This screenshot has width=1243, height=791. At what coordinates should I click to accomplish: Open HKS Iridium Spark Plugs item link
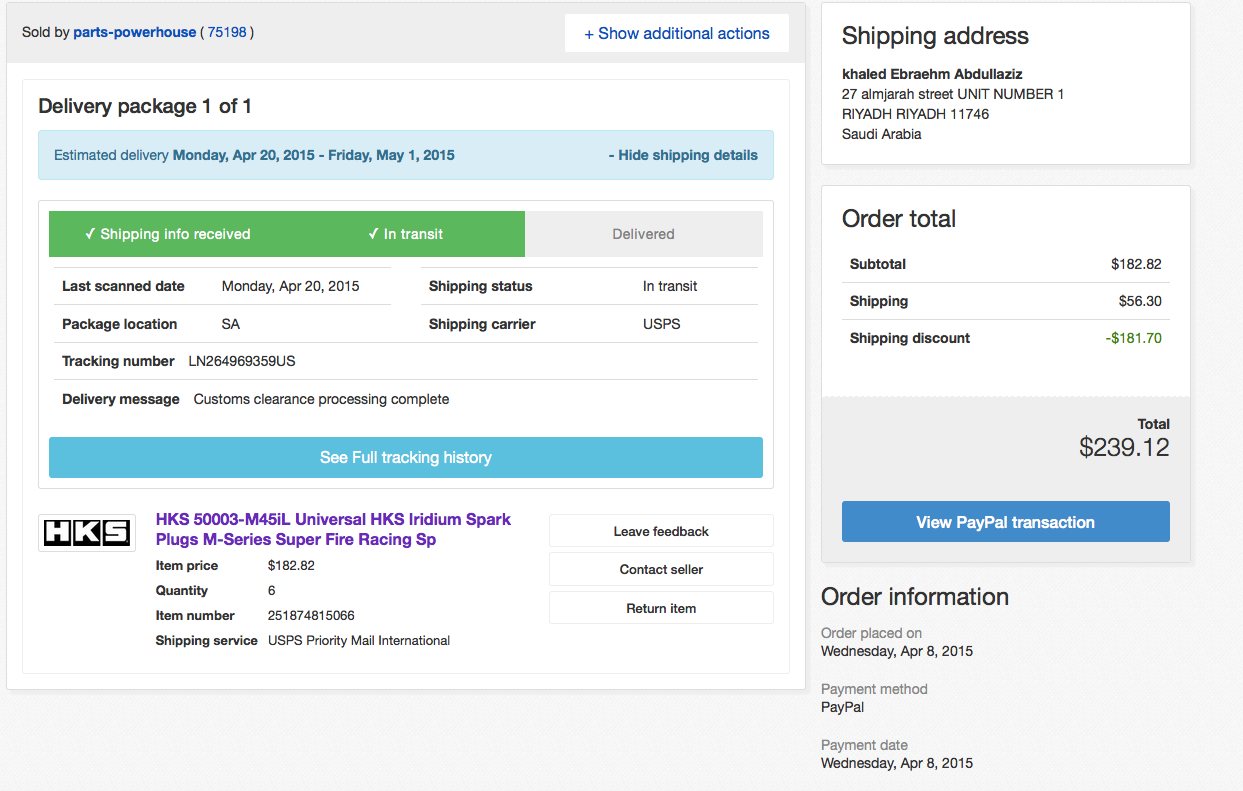pos(333,529)
